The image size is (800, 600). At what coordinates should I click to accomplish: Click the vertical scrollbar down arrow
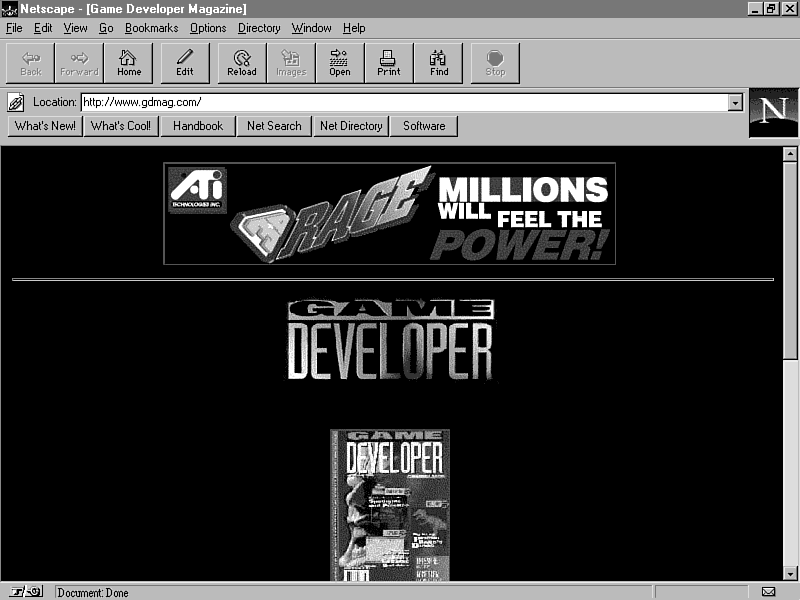(790, 573)
